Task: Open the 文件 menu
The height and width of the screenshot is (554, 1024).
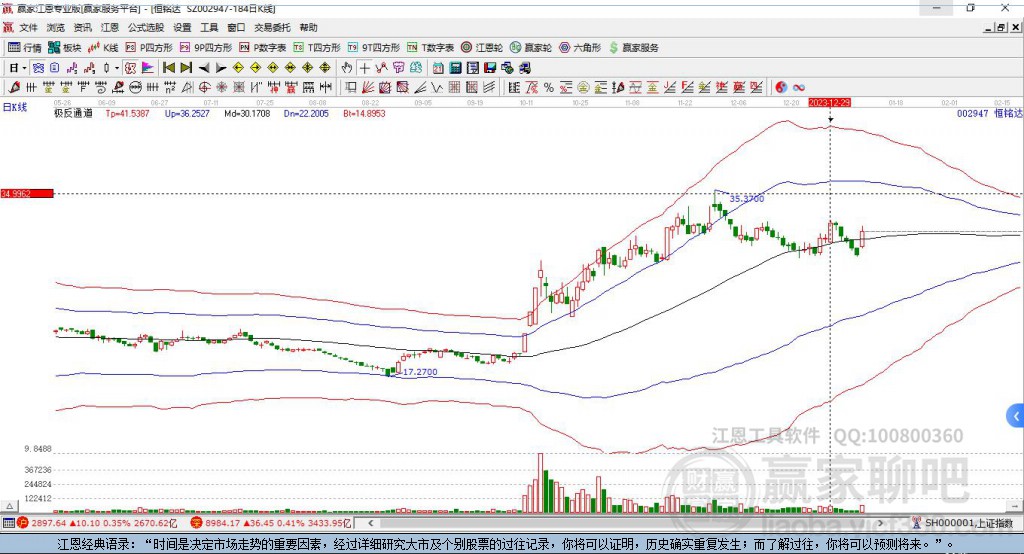Action: point(28,27)
